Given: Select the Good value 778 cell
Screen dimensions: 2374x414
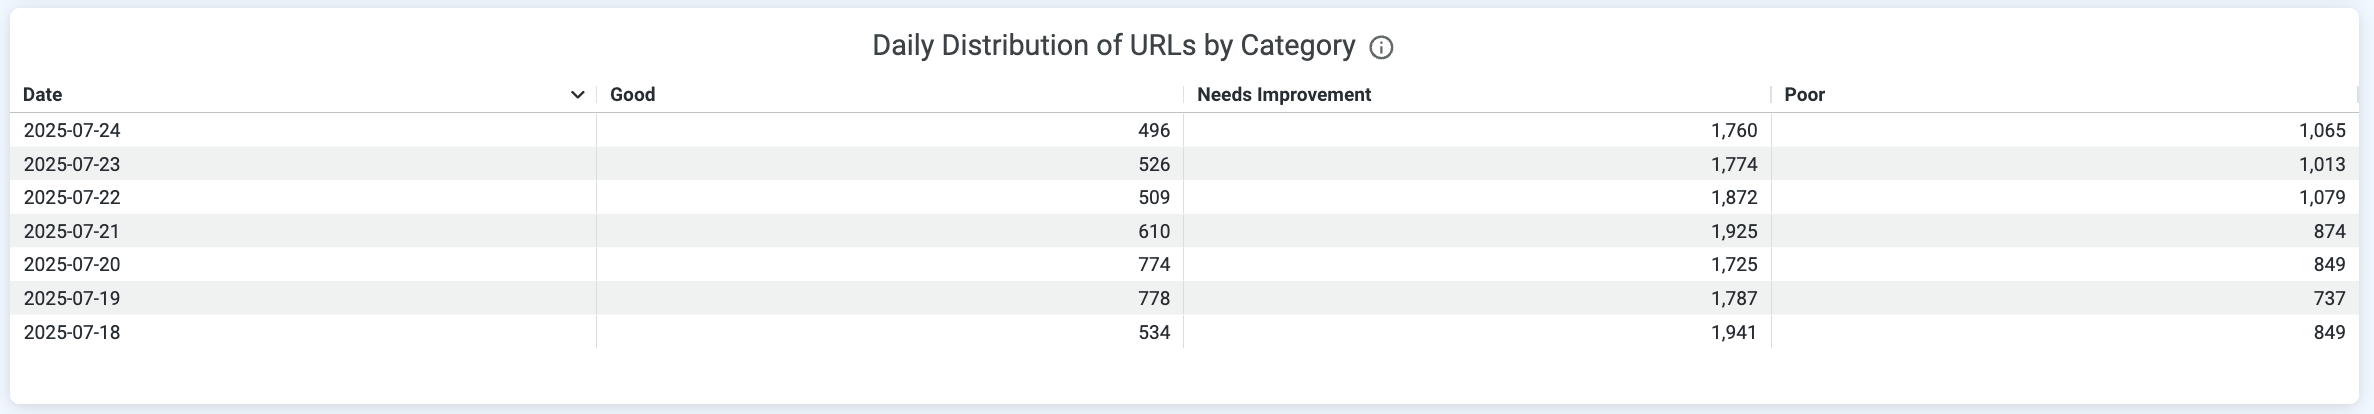Looking at the screenshot, I should (x=1153, y=299).
